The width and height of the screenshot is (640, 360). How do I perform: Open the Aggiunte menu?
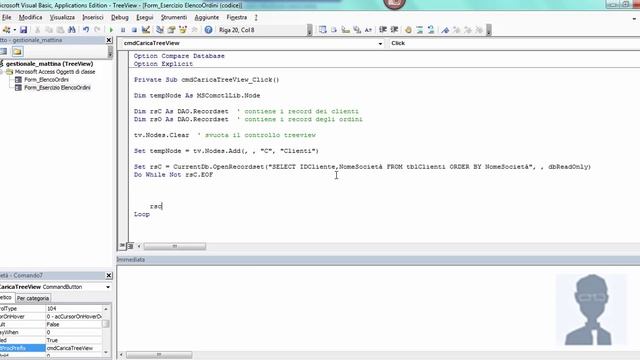[x=207, y=18]
